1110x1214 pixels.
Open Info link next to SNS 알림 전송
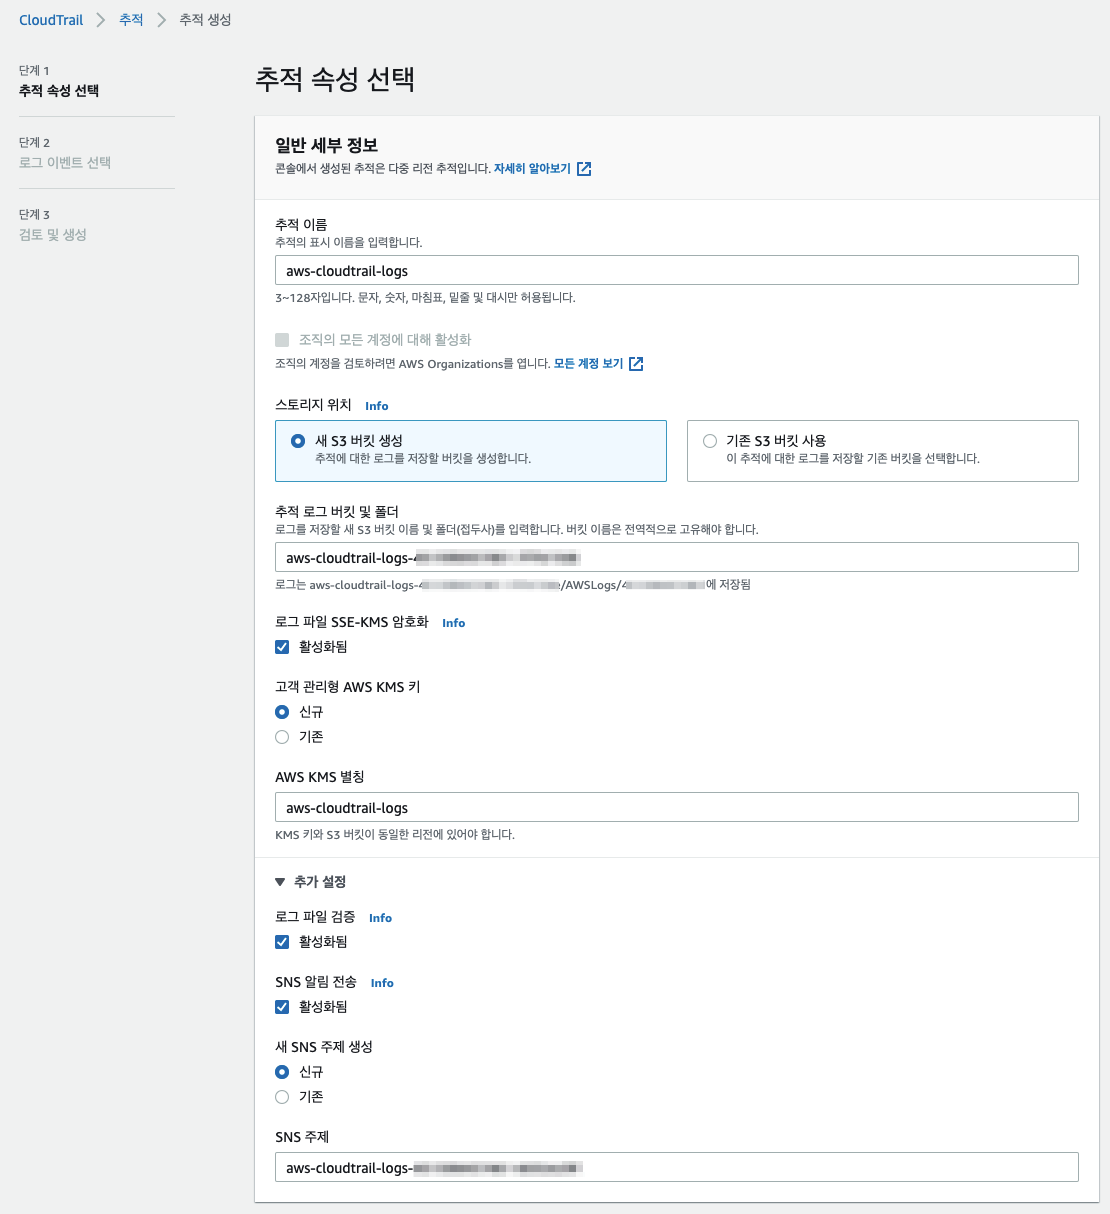click(x=382, y=983)
